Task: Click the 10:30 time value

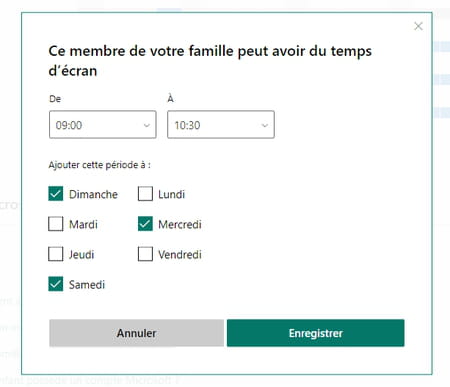Action: point(187,125)
